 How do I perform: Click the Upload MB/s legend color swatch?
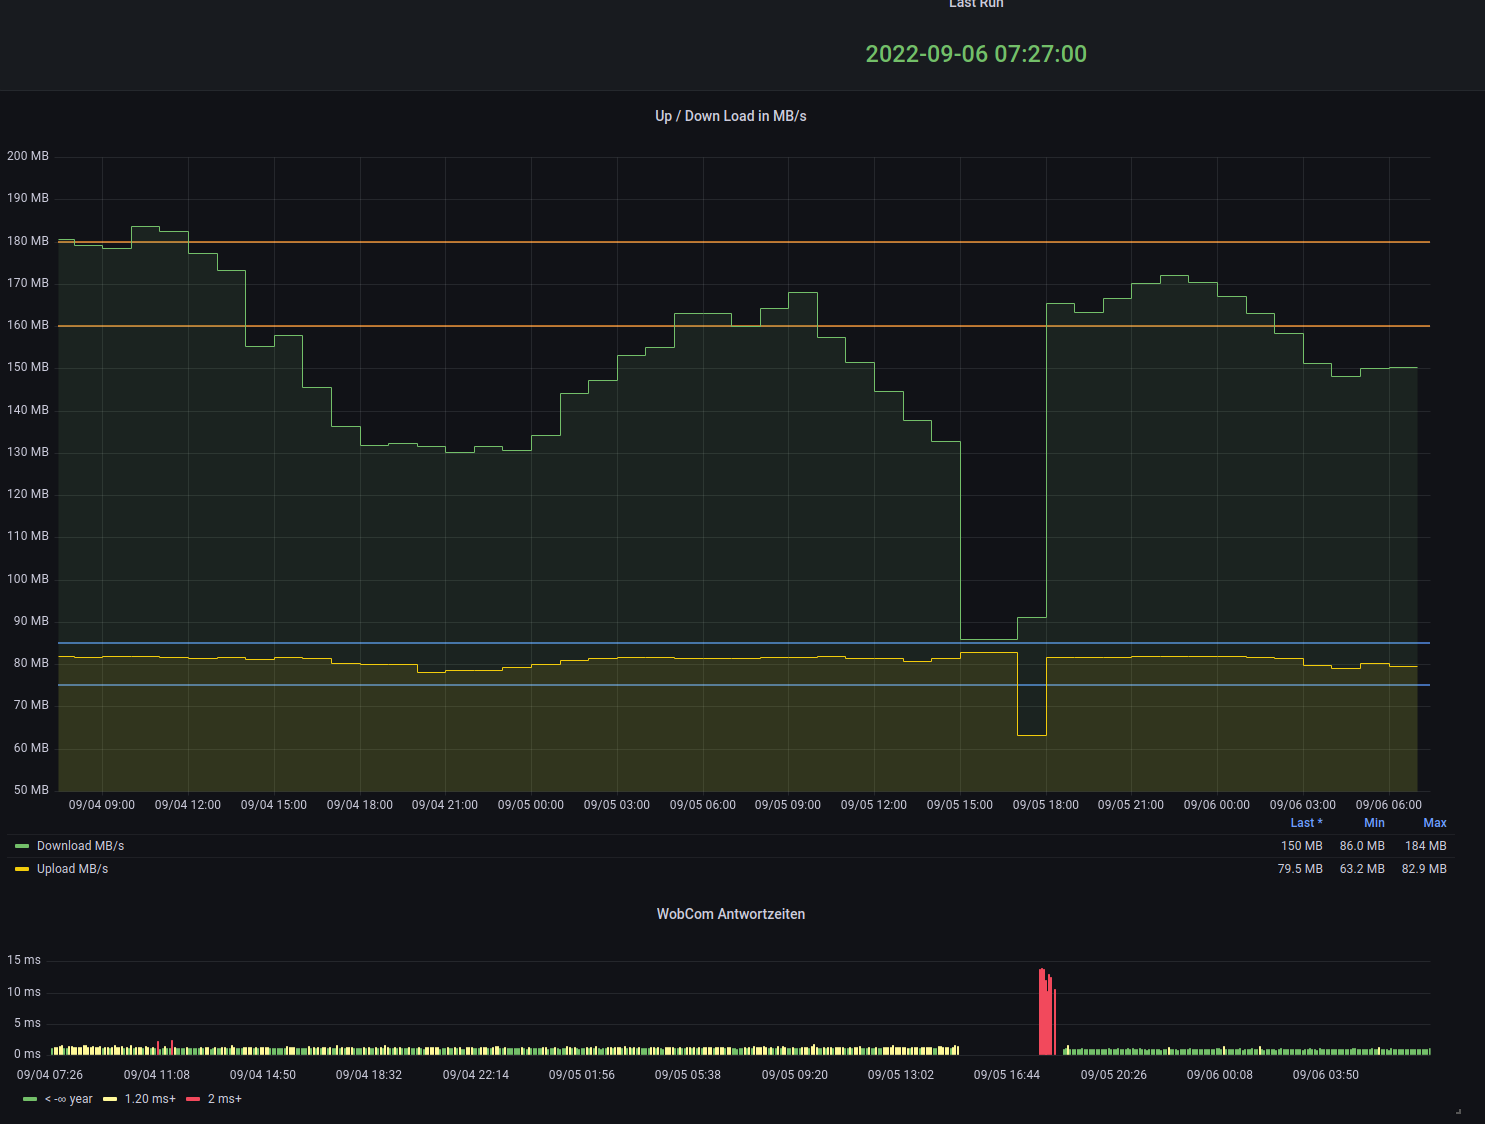22,869
